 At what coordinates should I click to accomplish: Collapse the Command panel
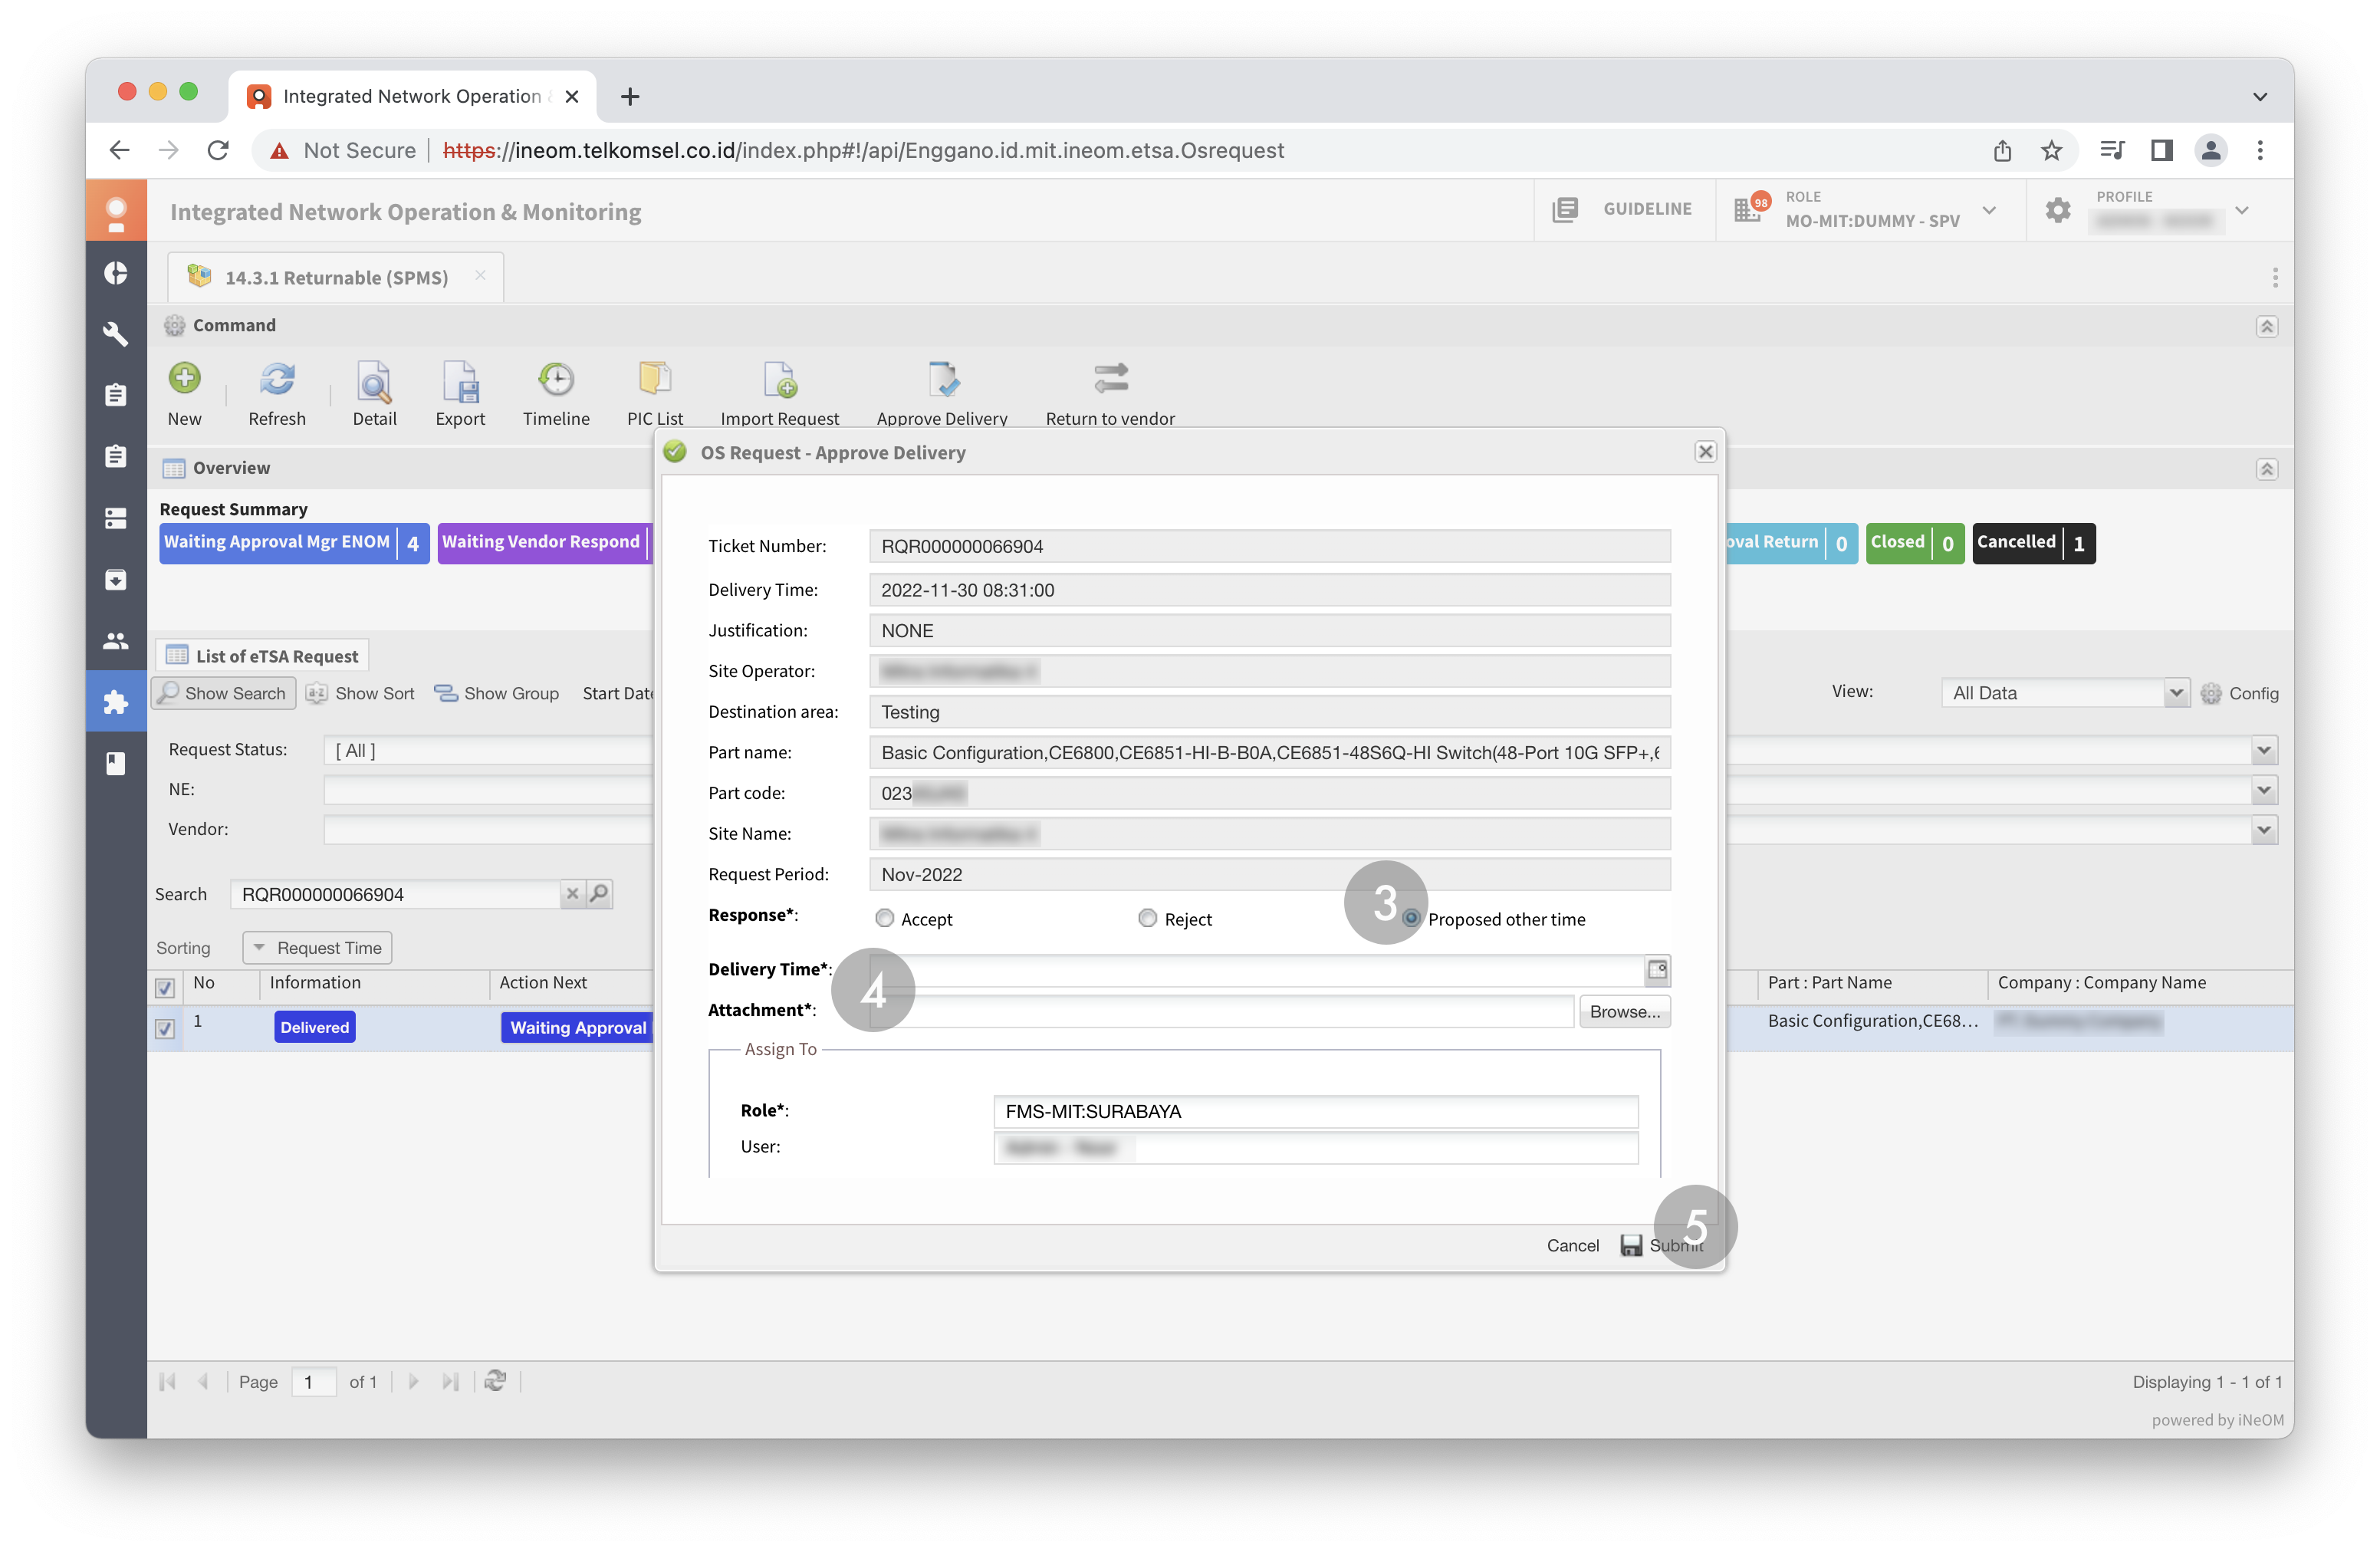coord(2266,326)
